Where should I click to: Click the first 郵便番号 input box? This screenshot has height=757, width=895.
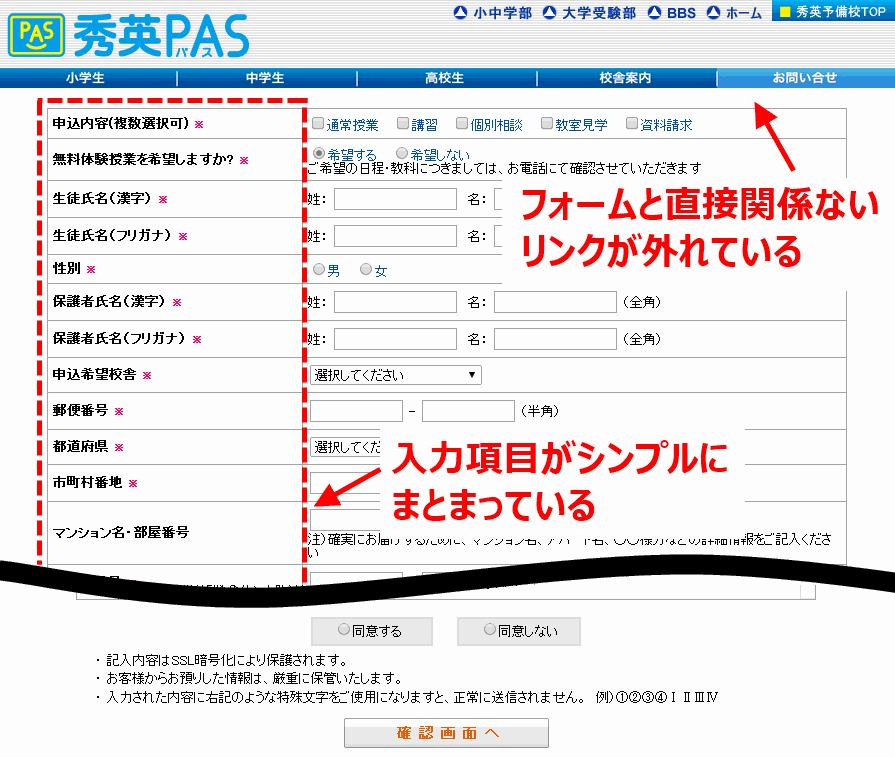pyautogui.click(x=356, y=410)
